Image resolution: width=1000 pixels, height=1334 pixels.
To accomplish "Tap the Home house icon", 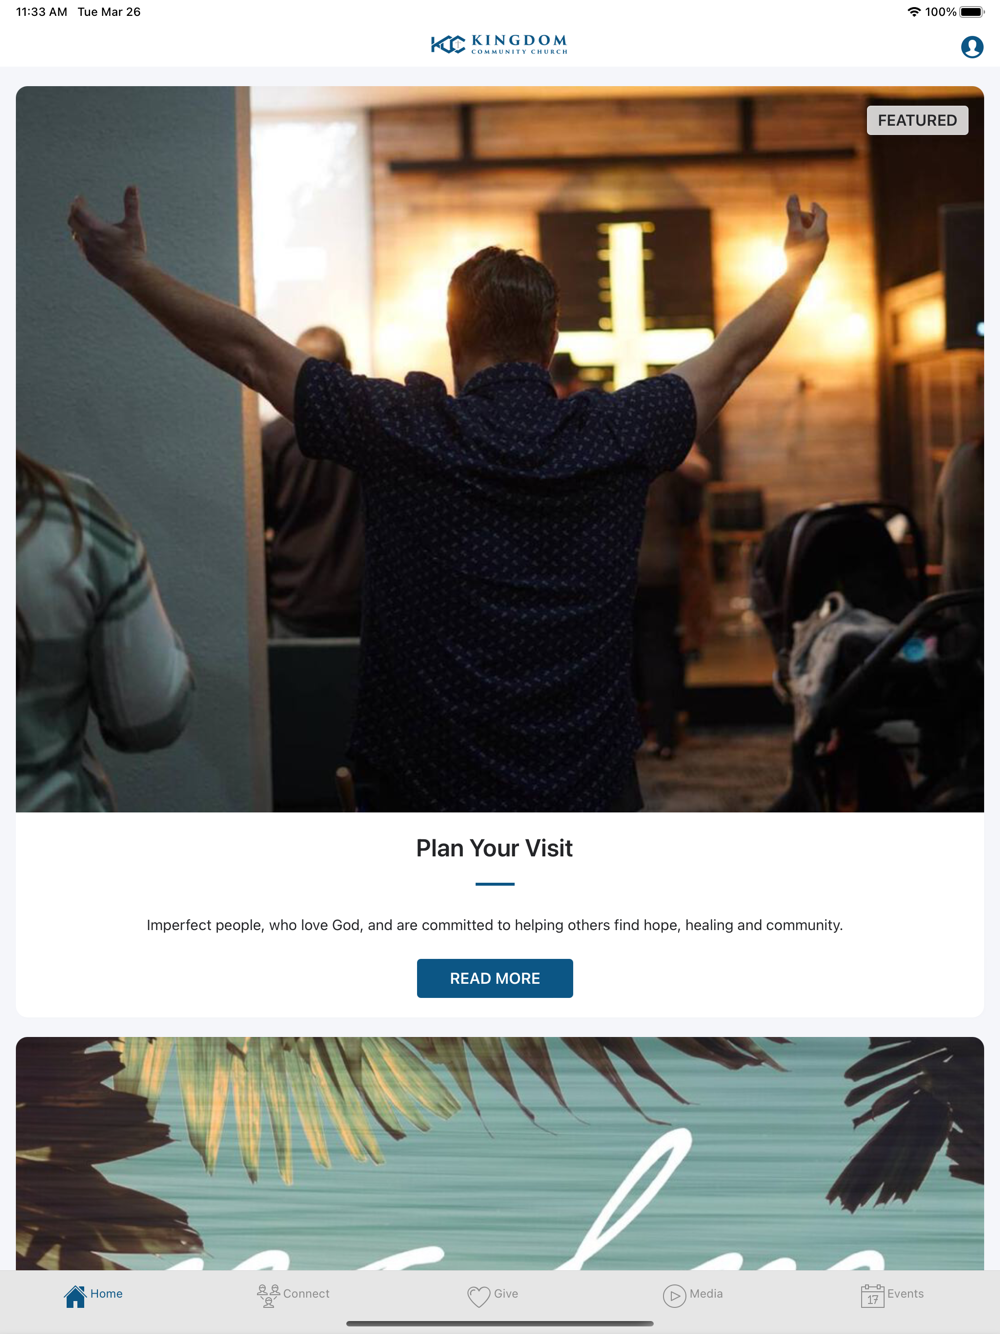I will [x=75, y=1296].
